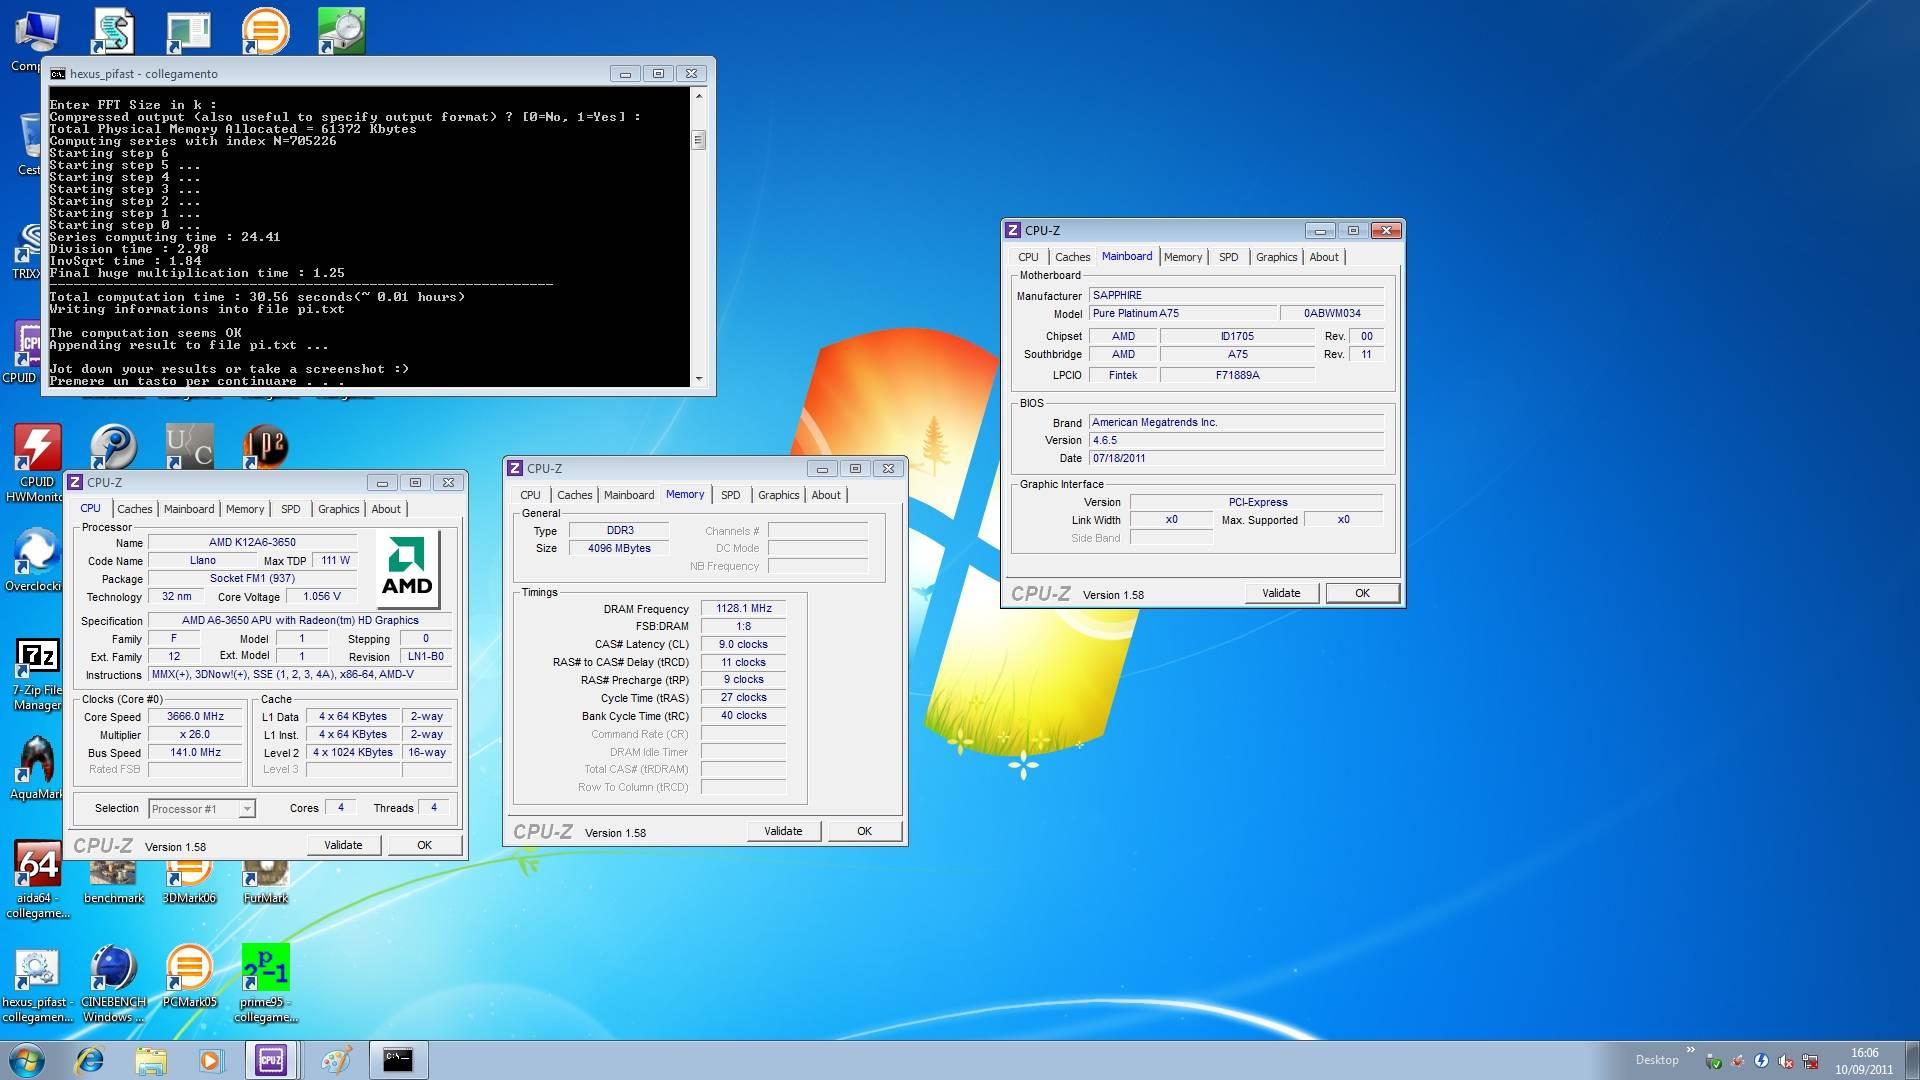The image size is (1920, 1080).
Task: Click Validate in the Mainboard window
Action: click(x=1281, y=593)
